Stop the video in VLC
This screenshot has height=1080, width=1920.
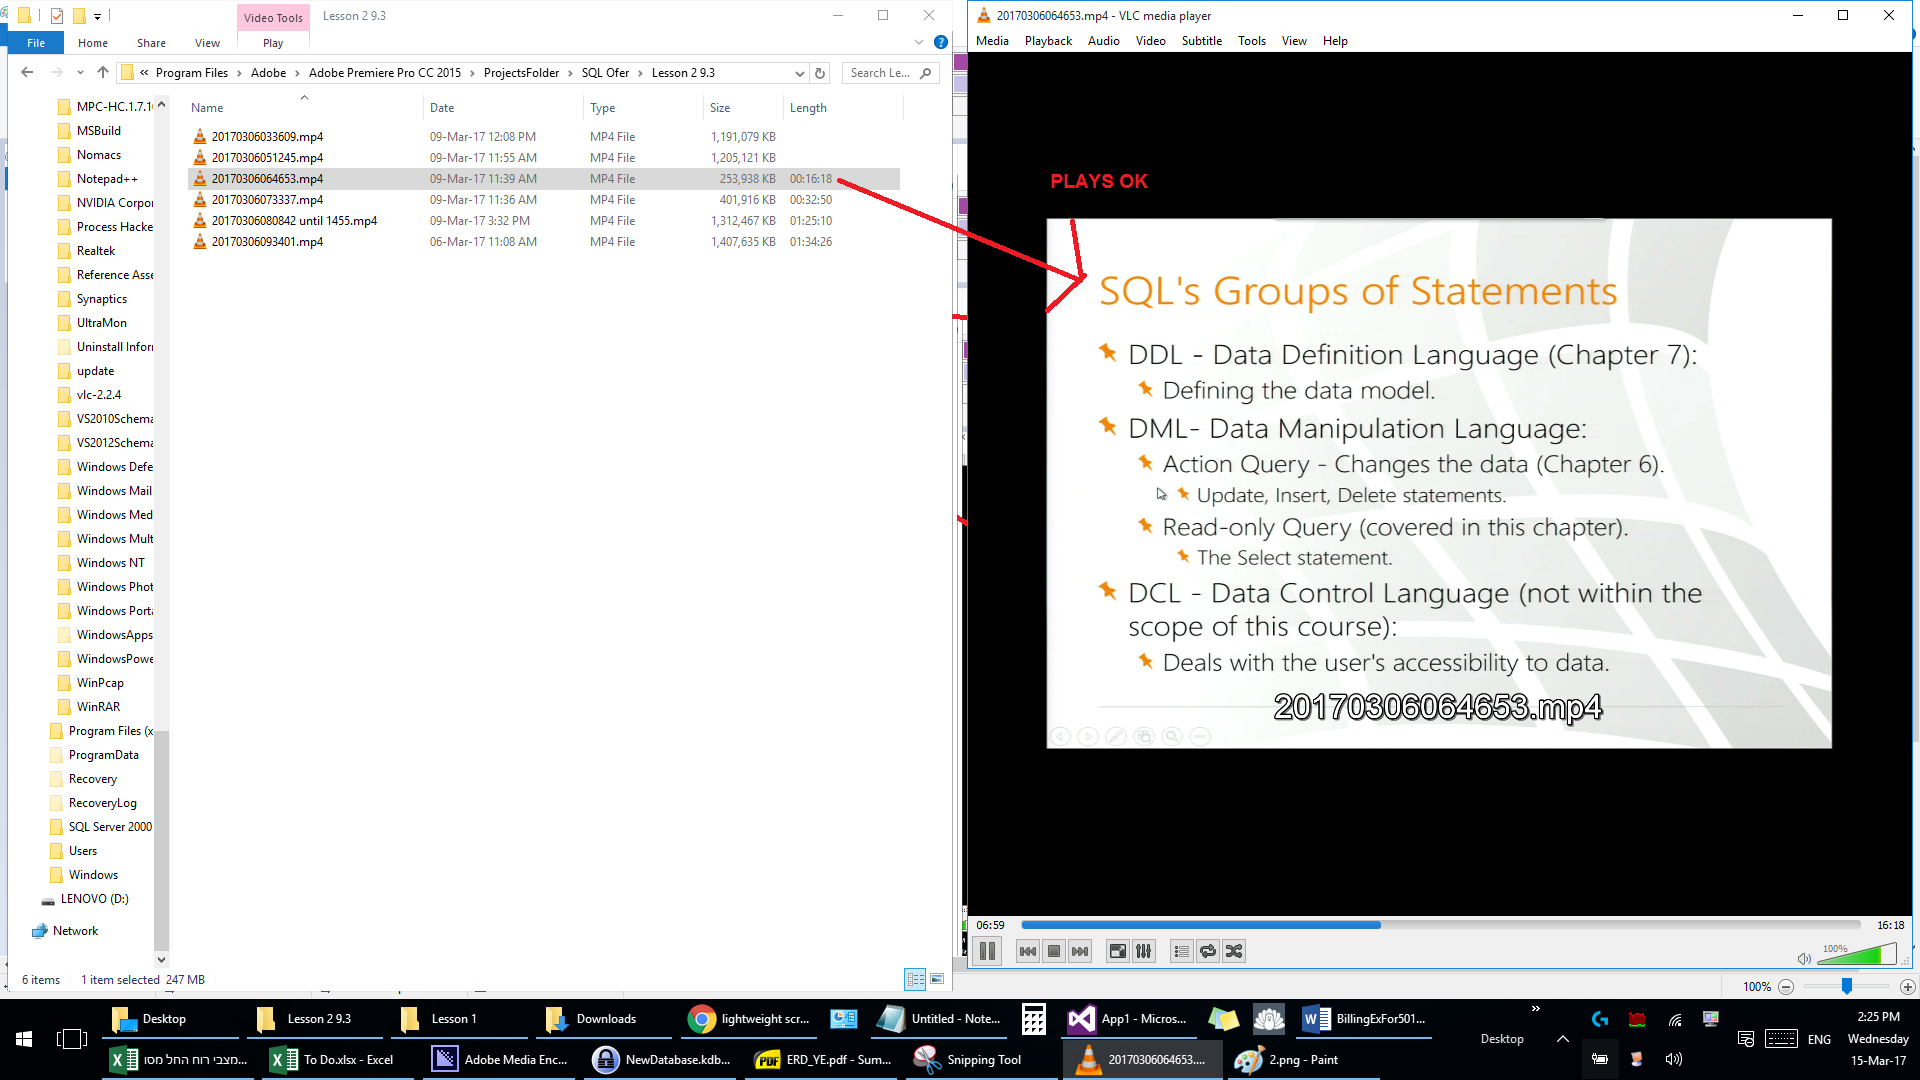pyautogui.click(x=1053, y=951)
